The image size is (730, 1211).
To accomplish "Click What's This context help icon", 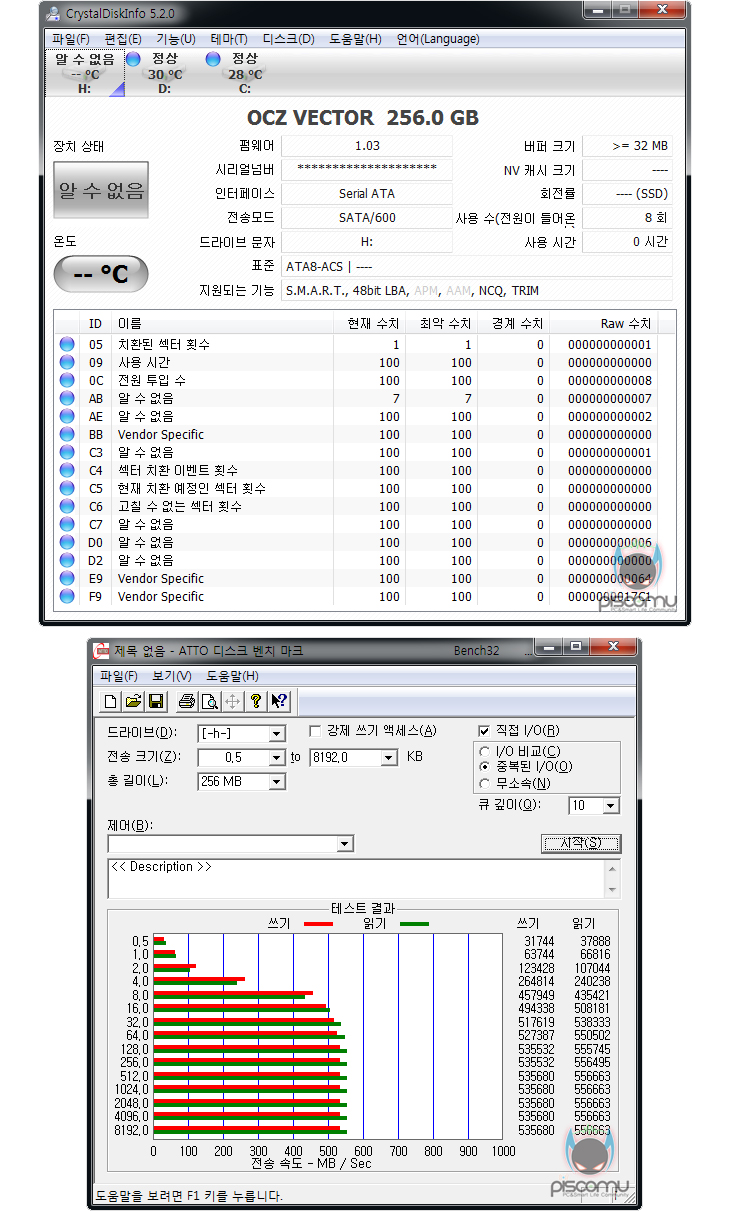I will pos(279,701).
